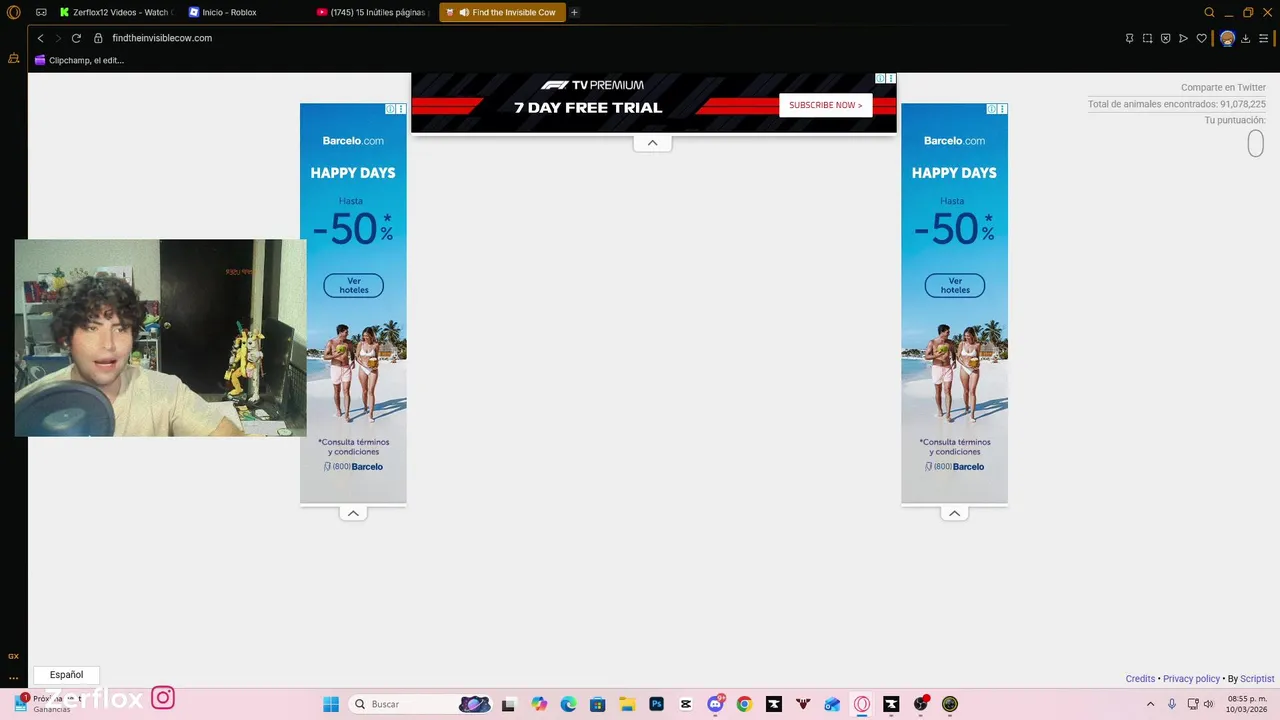This screenshot has width=1280, height=720.
Task: Click Subscribe Now on F1 TV ad
Action: pyautogui.click(x=825, y=105)
